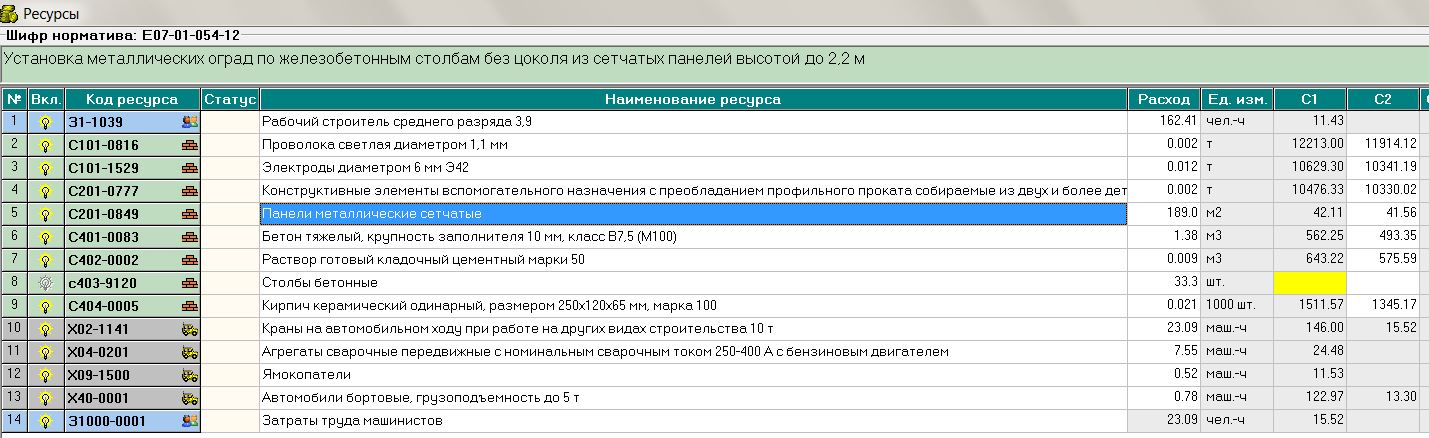Sort by Наименование ресурса column header

(x=693, y=99)
